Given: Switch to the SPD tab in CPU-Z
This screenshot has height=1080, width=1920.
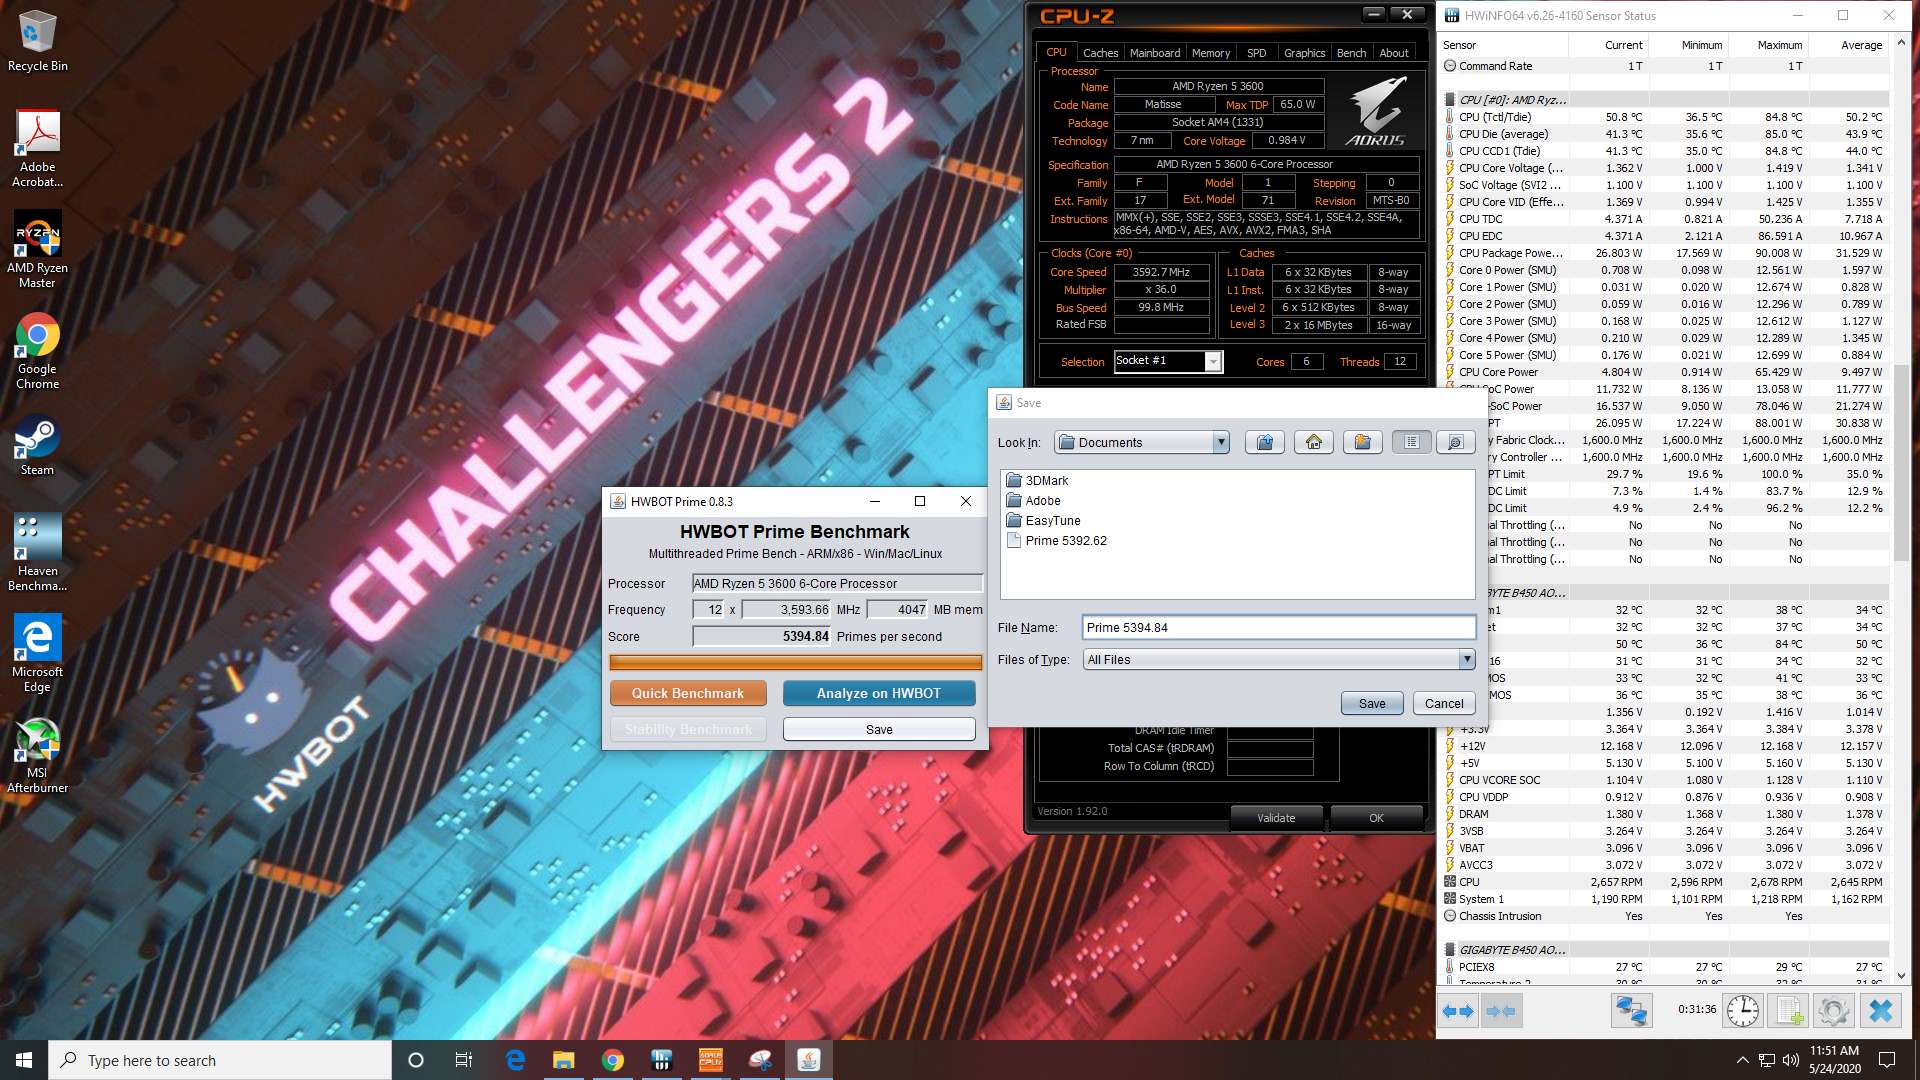Looking at the screenshot, I should coord(1257,53).
